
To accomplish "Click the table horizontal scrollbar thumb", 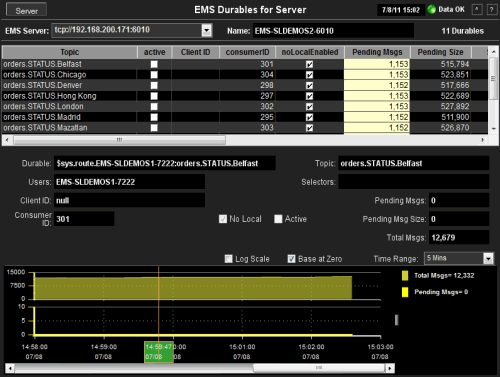I will pyautogui.click(x=119, y=140).
